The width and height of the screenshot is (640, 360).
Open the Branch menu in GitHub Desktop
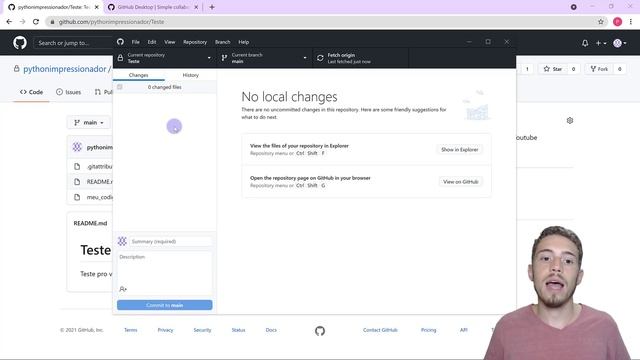click(x=222, y=42)
